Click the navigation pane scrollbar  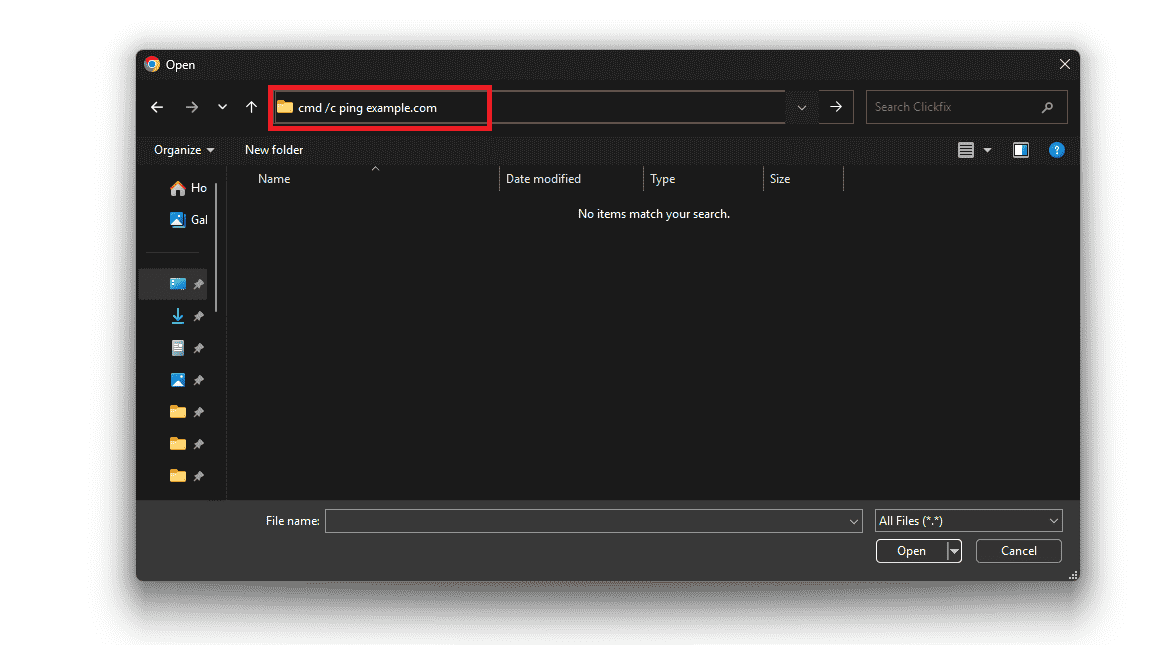click(216, 247)
